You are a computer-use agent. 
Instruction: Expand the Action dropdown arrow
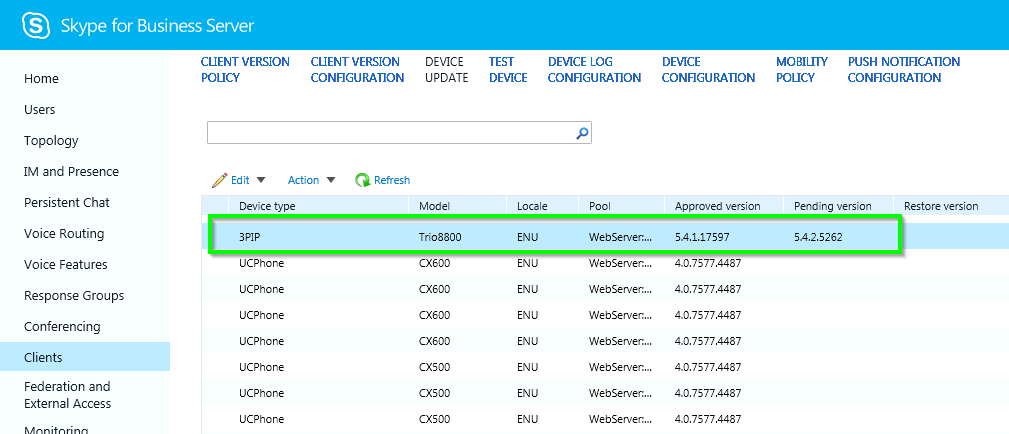point(331,180)
